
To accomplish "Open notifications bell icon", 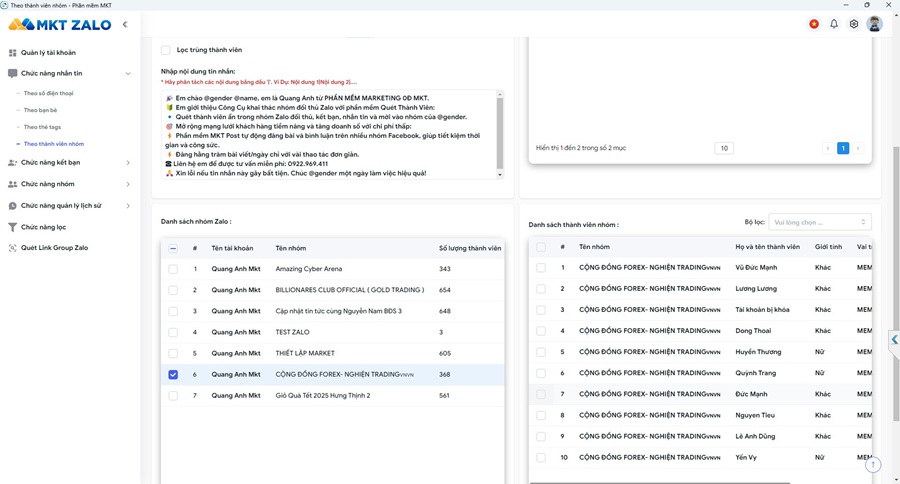I will coord(834,24).
